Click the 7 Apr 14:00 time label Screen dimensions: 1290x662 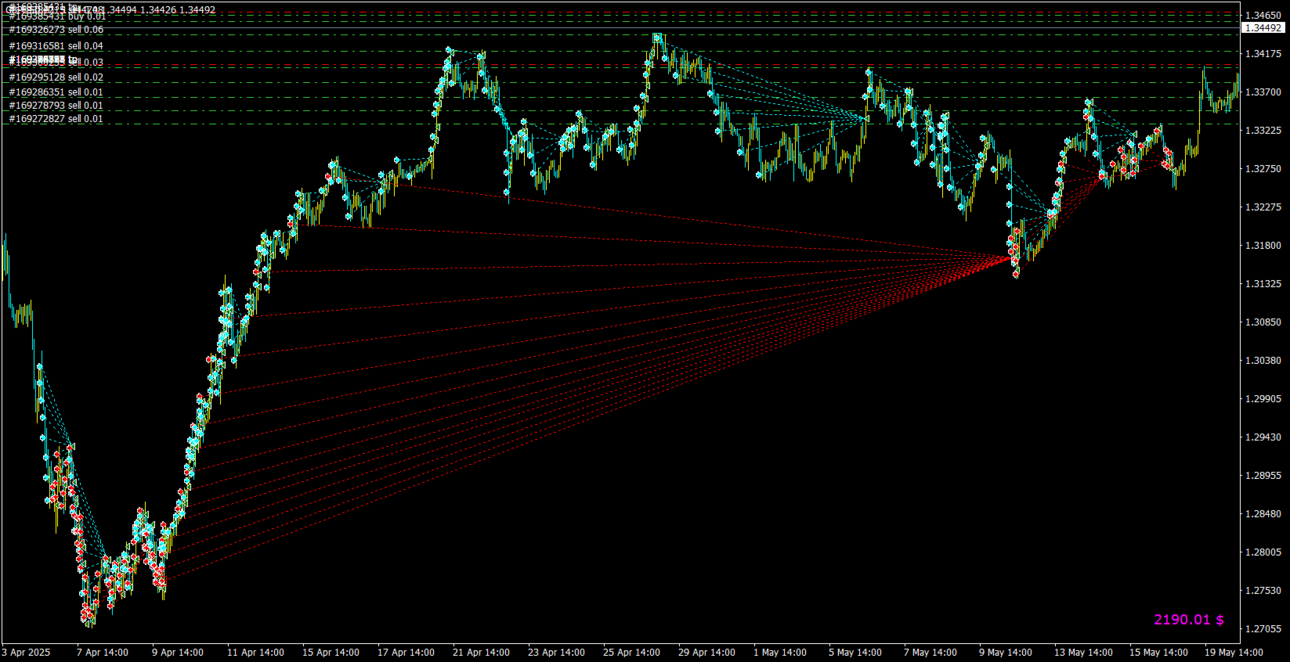point(103,653)
